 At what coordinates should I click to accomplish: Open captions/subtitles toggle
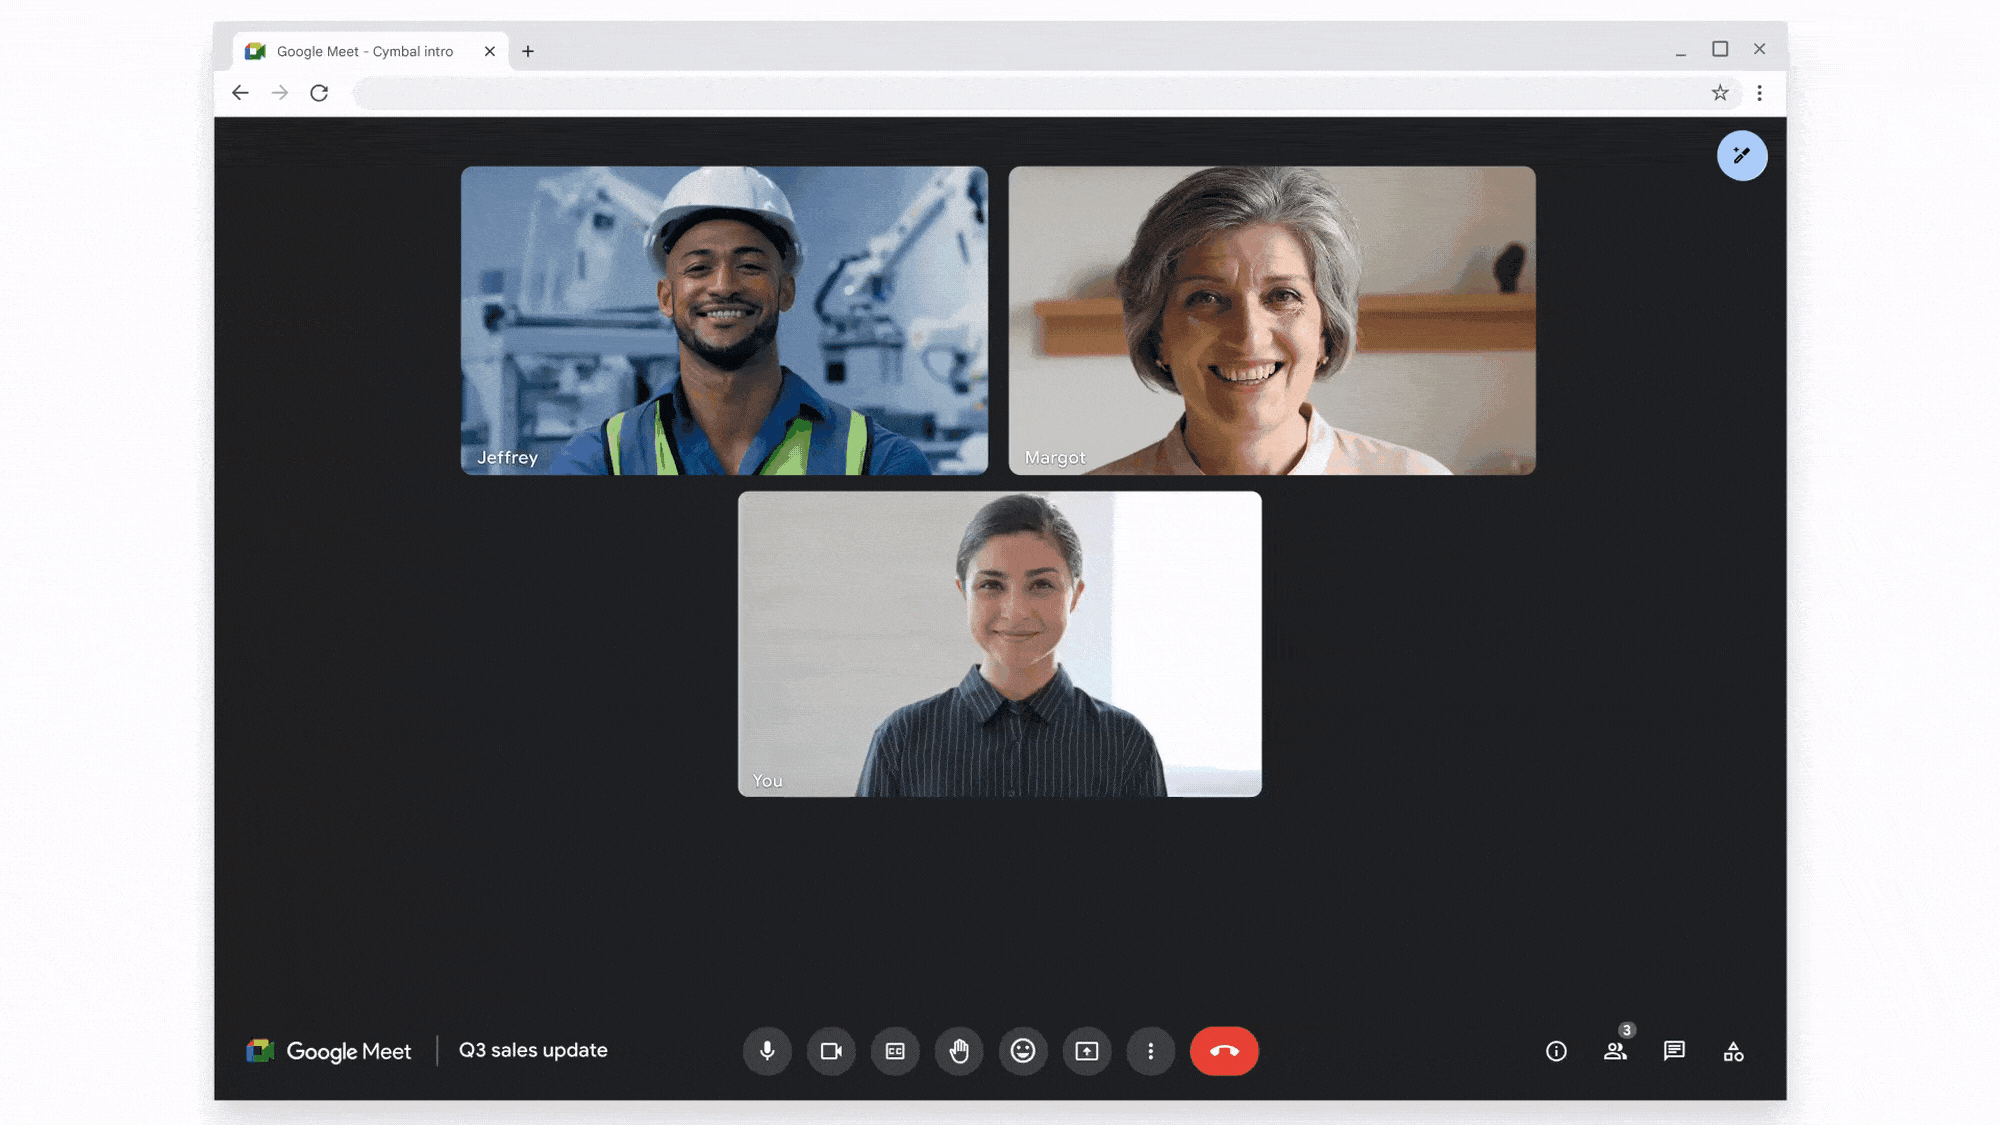(894, 1049)
